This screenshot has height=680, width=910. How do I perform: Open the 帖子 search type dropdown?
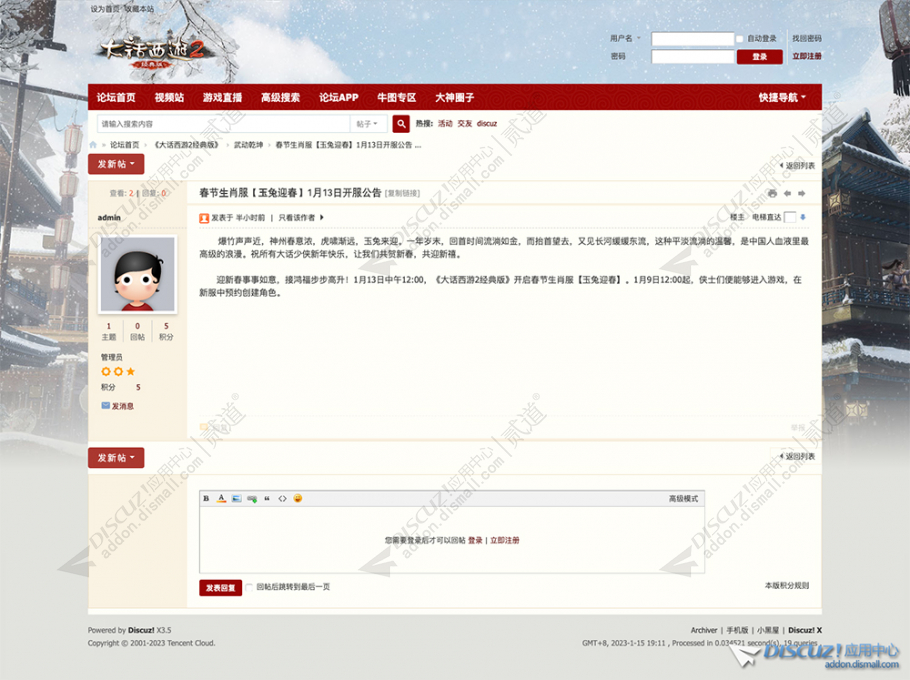pos(367,124)
